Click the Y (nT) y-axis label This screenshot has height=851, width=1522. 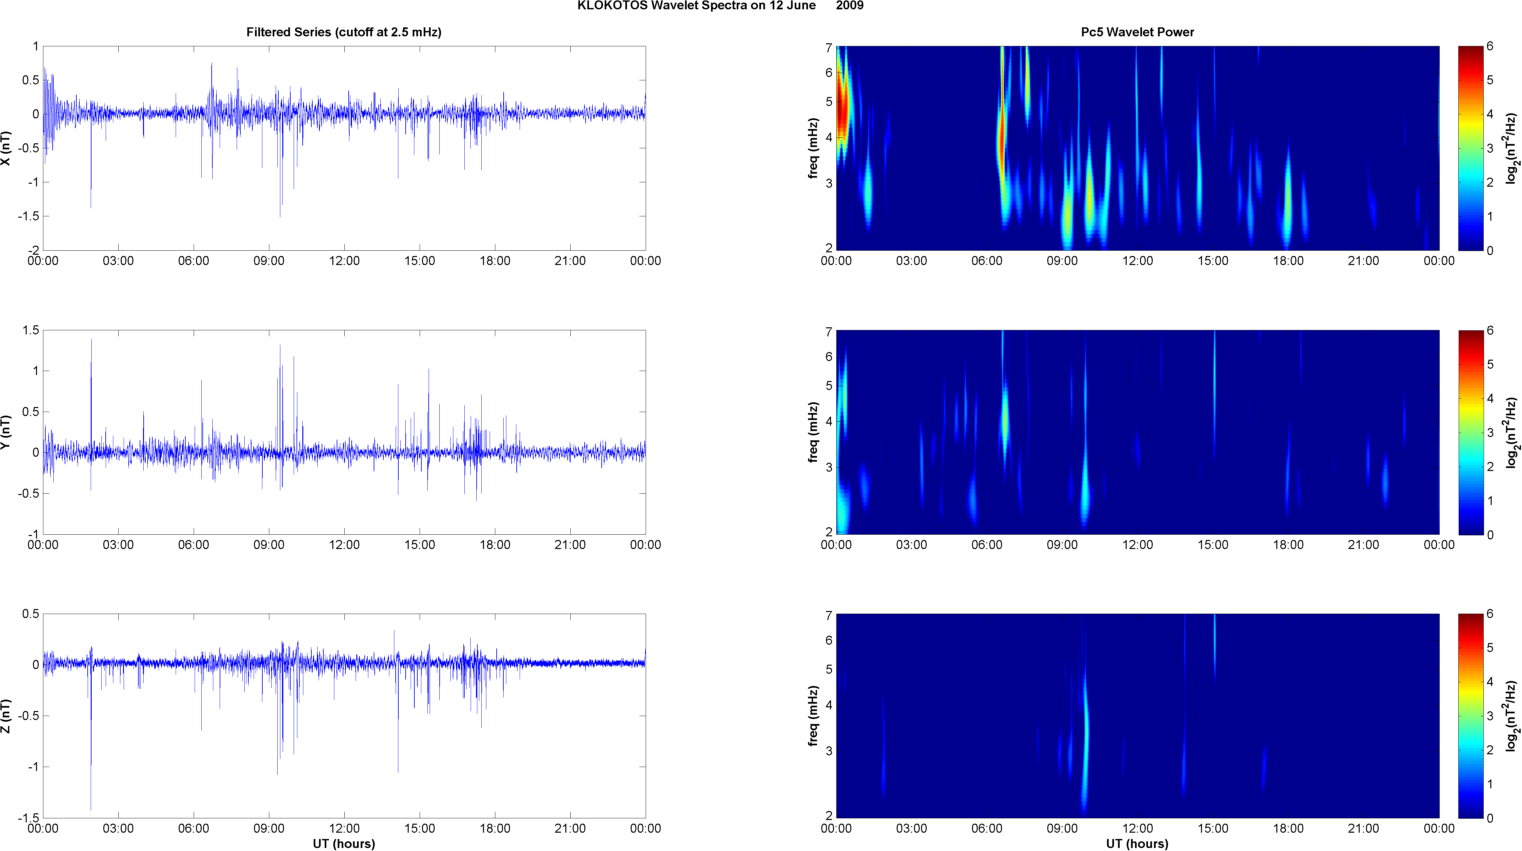tap(7, 432)
